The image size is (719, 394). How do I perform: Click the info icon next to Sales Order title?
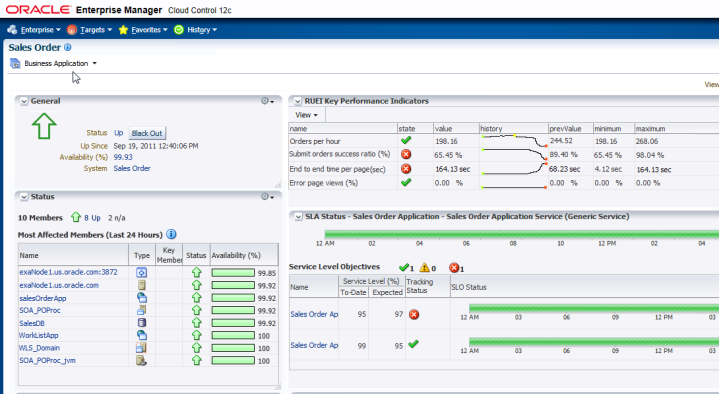coord(67,47)
